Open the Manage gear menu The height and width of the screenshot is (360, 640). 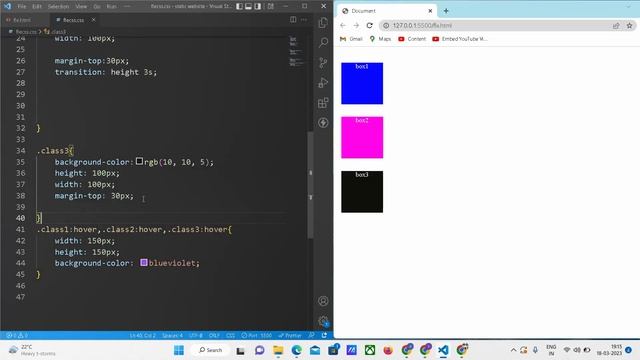[x=323, y=321]
